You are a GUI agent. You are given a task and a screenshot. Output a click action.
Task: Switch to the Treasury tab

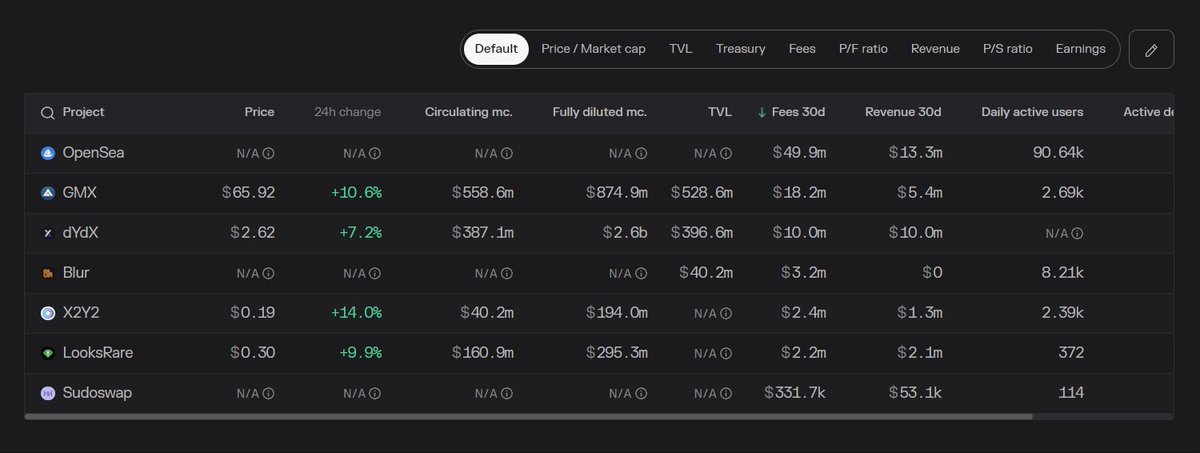[x=740, y=49]
